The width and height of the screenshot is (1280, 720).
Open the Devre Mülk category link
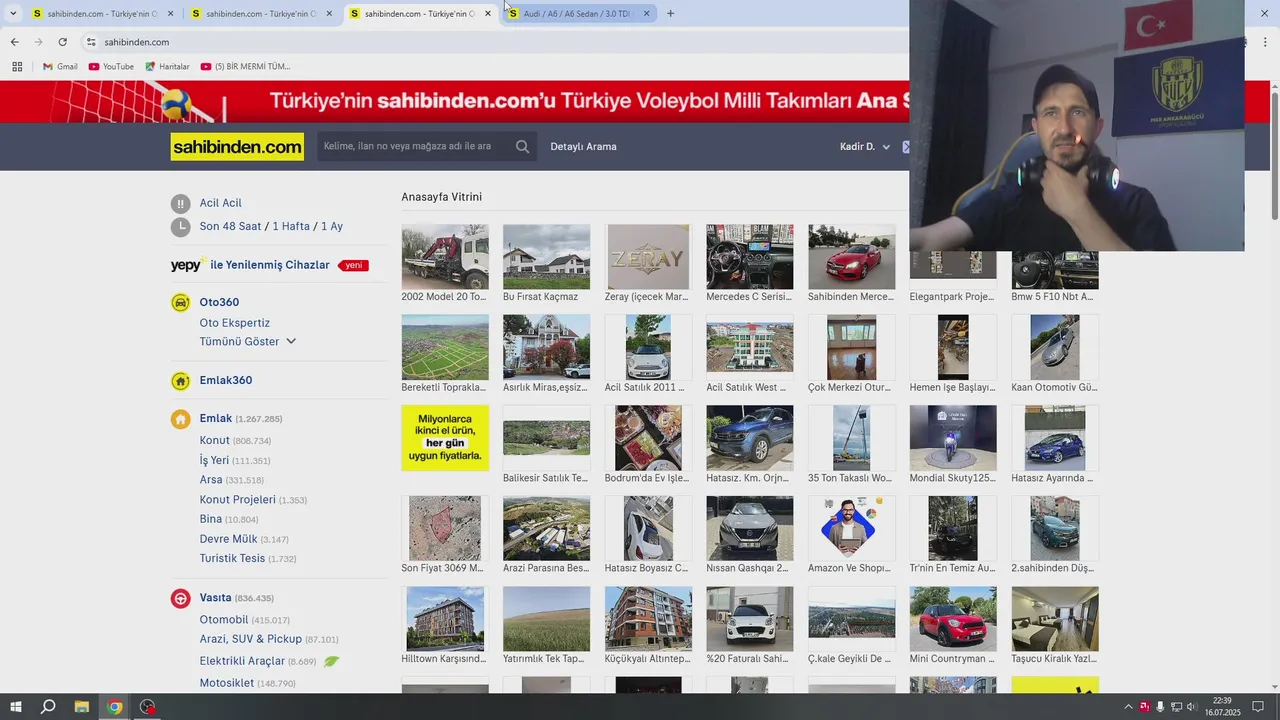[228, 539]
